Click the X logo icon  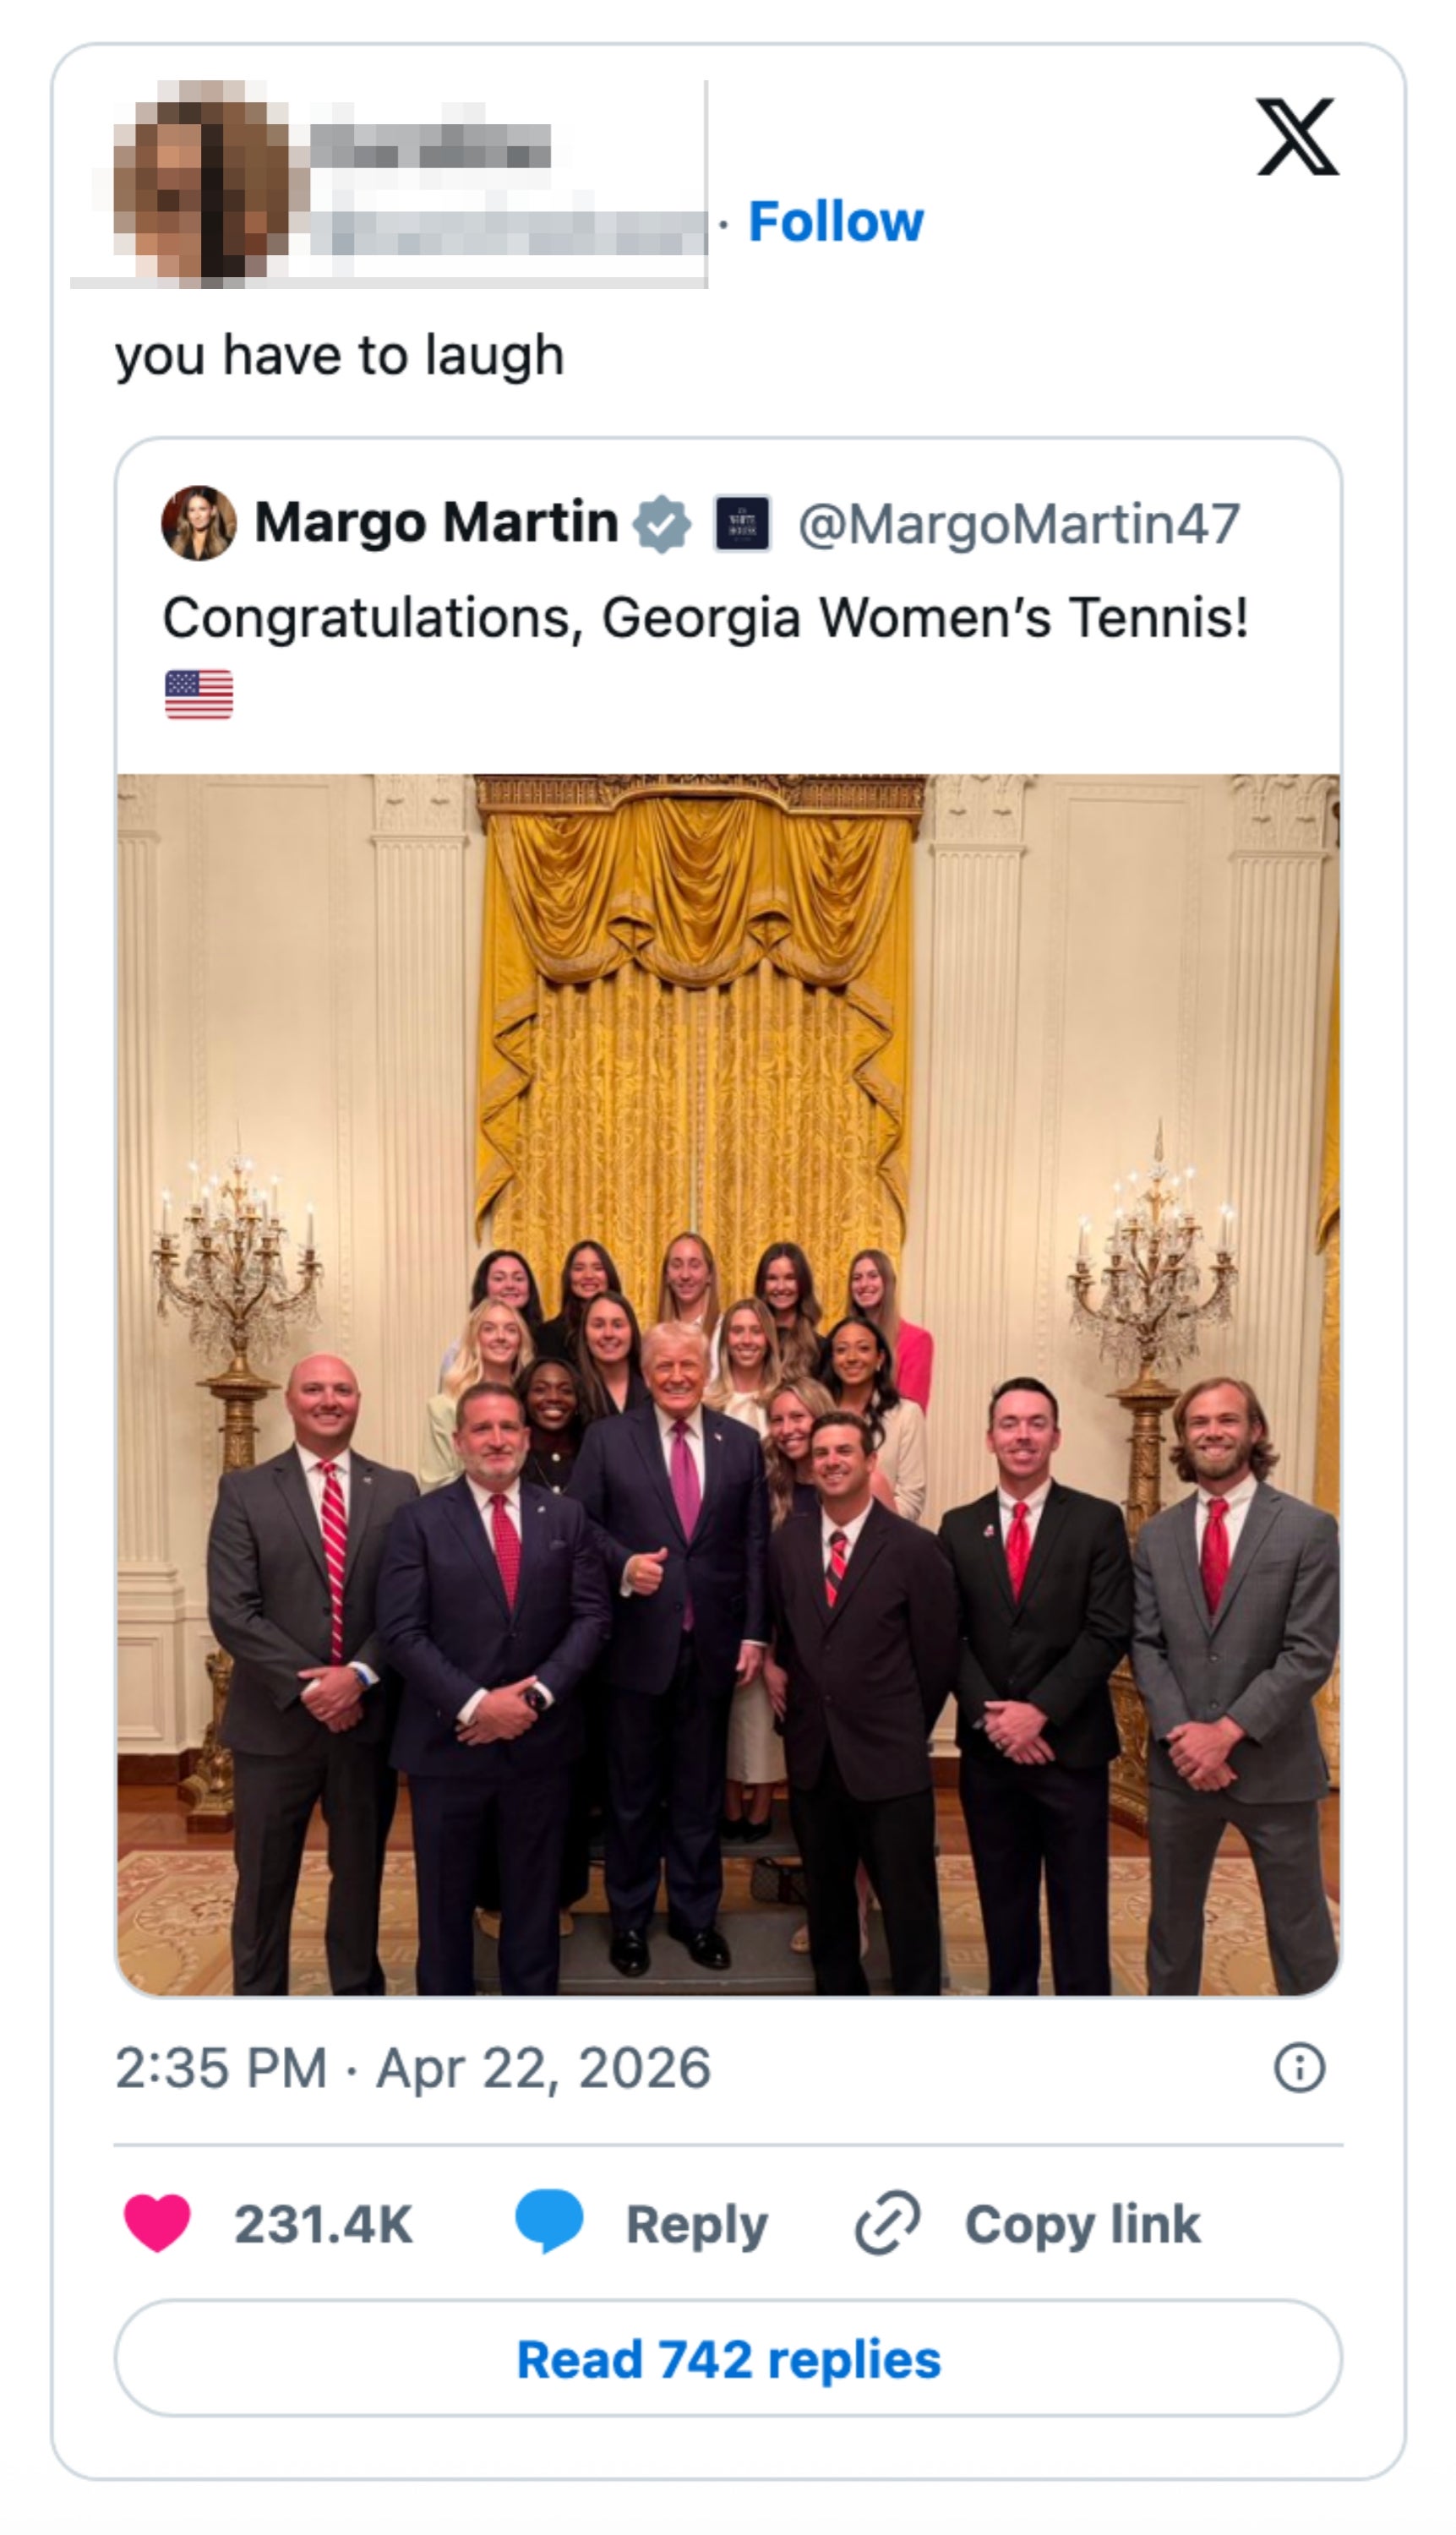coord(1297,137)
